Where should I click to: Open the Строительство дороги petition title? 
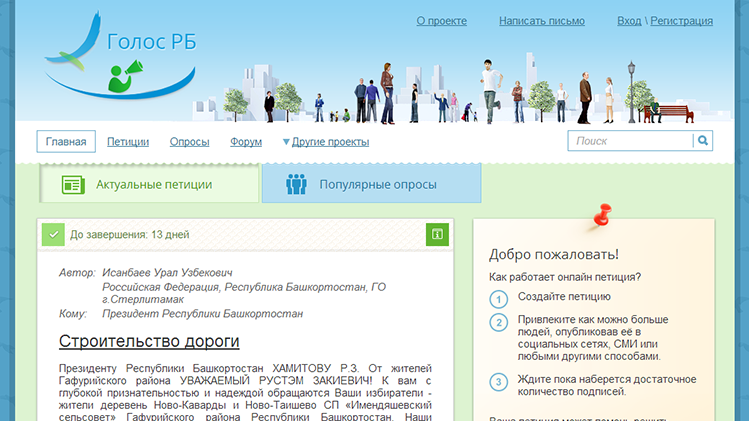click(x=149, y=341)
